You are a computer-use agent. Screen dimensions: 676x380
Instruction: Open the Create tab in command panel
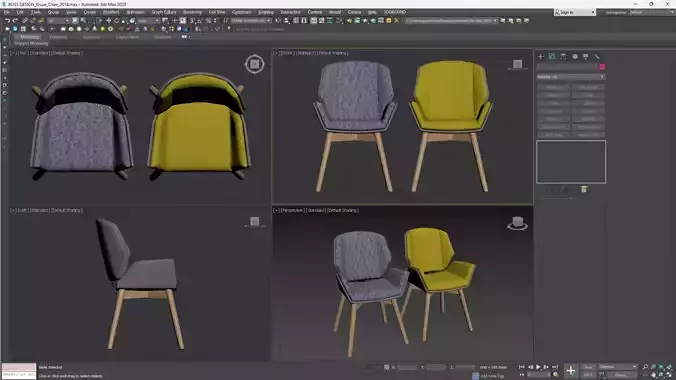click(x=541, y=57)
